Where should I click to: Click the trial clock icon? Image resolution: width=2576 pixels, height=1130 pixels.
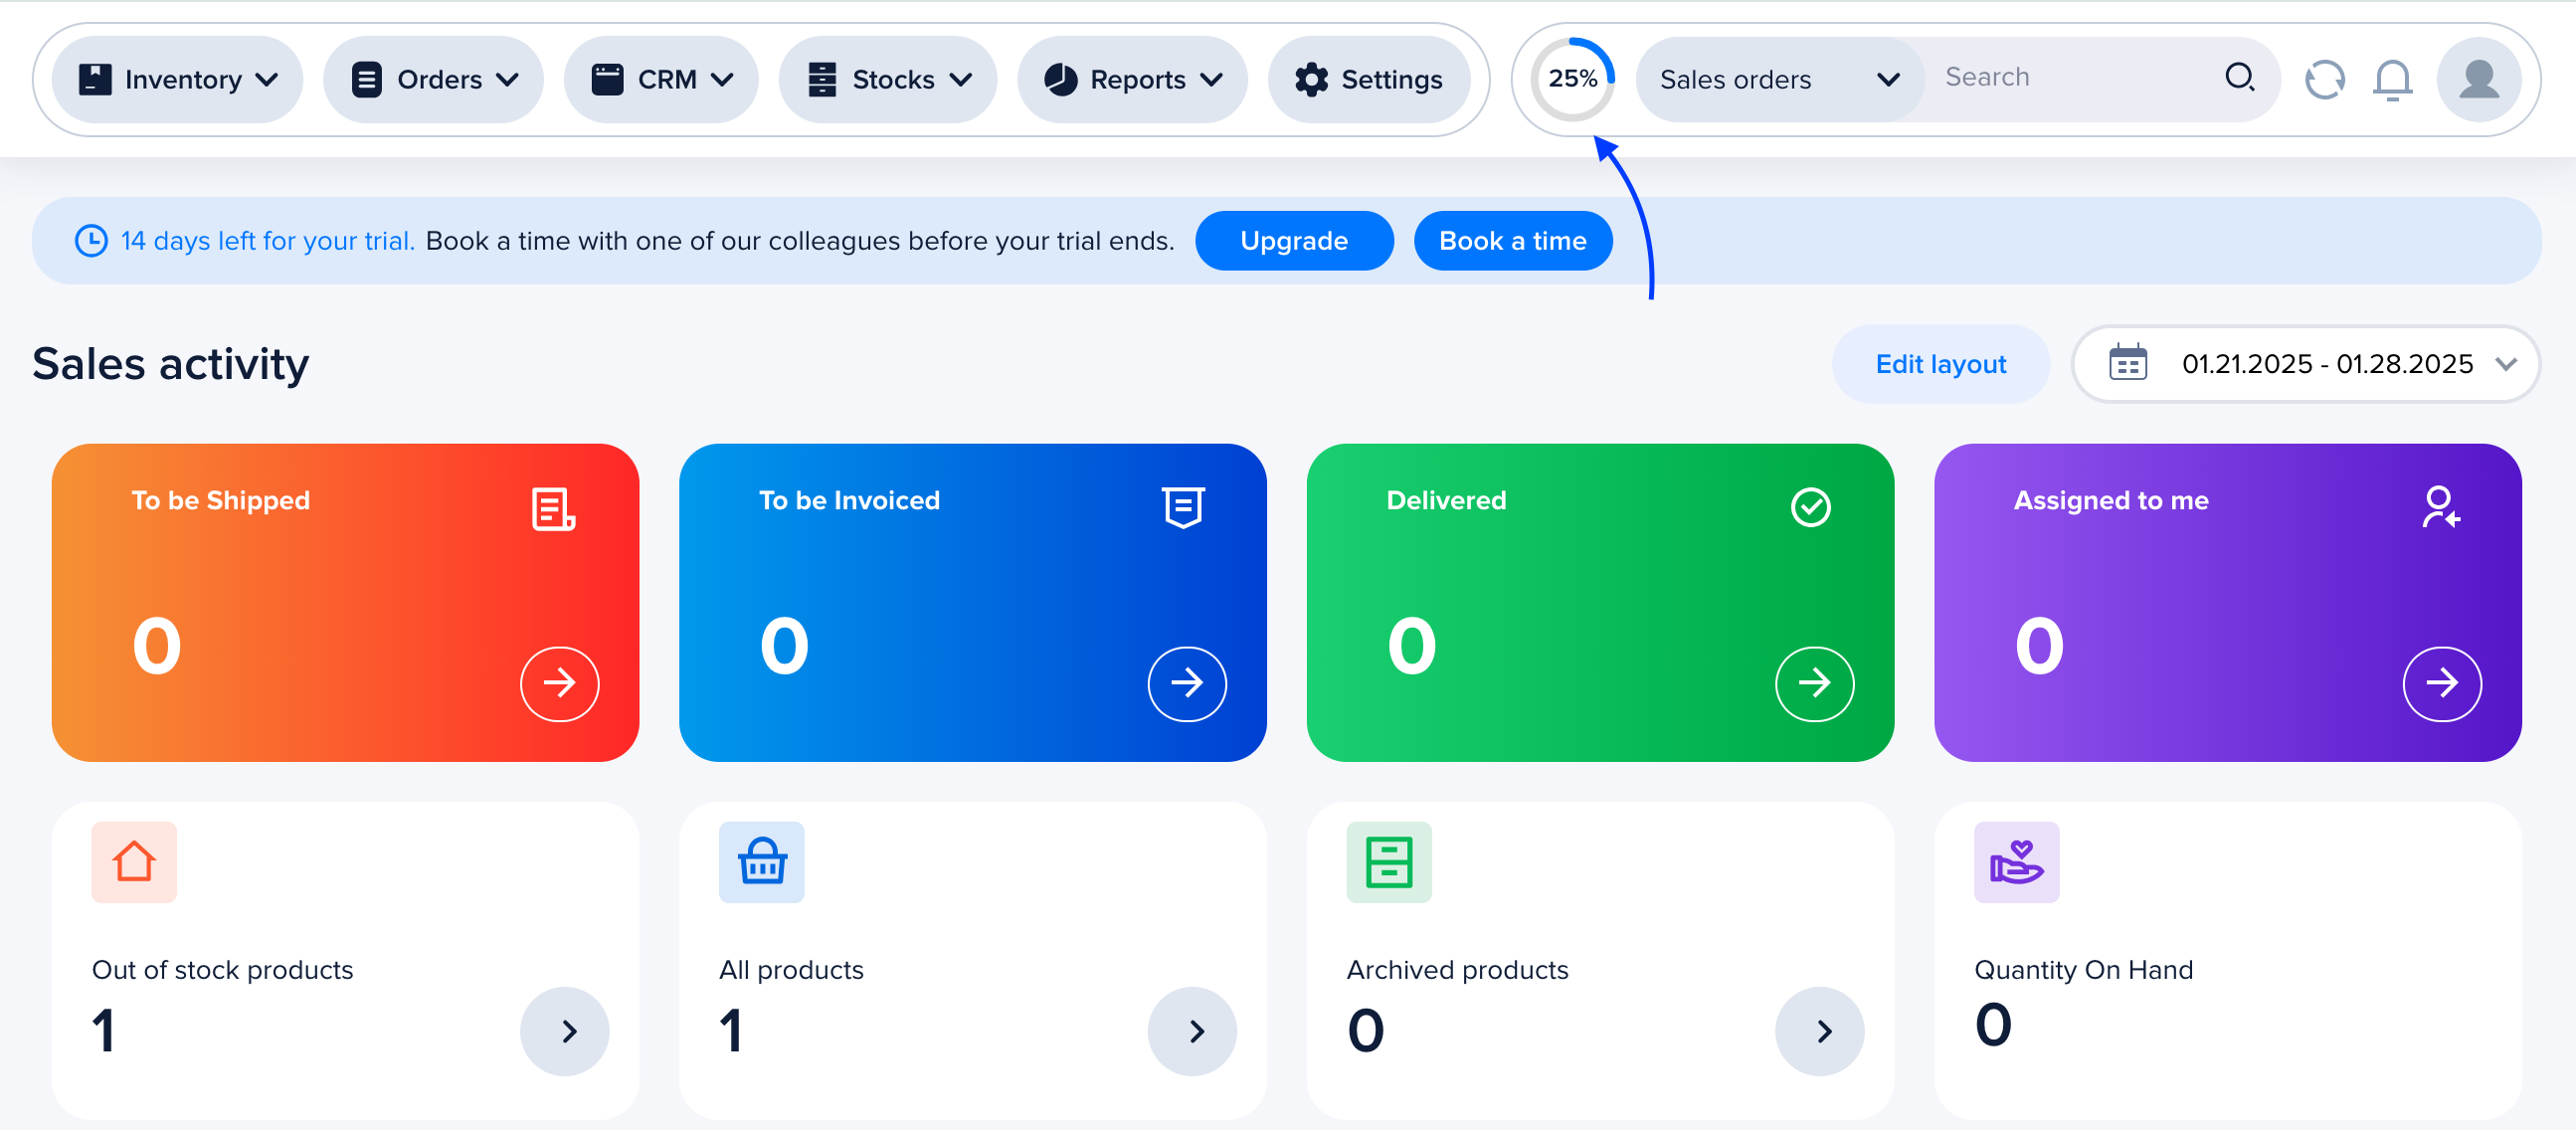pyautogui.click(x=91, y=241)
